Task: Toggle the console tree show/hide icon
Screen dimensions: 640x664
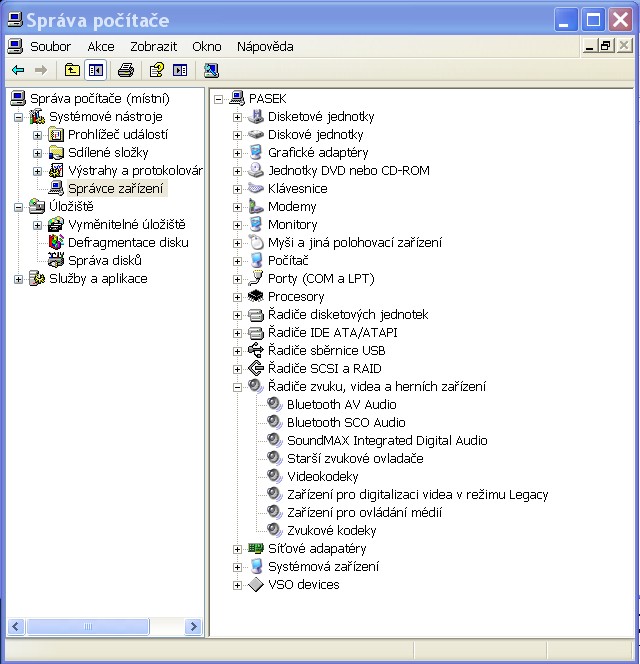Action: tap(96, 70)
